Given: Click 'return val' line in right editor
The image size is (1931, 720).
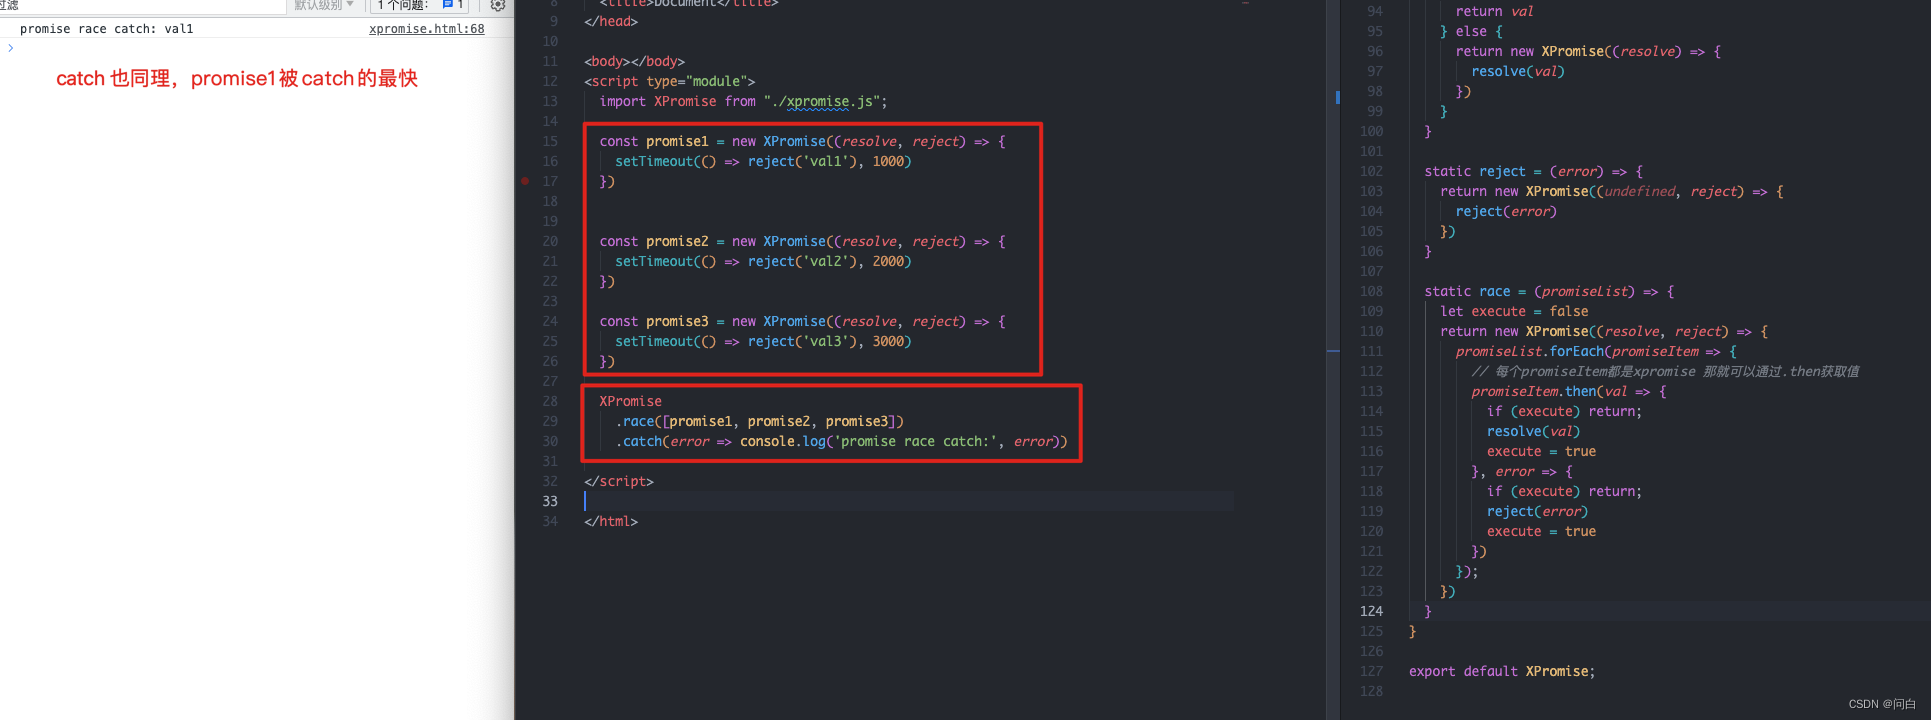Looking at the screenshot, I should [1494, 11].
